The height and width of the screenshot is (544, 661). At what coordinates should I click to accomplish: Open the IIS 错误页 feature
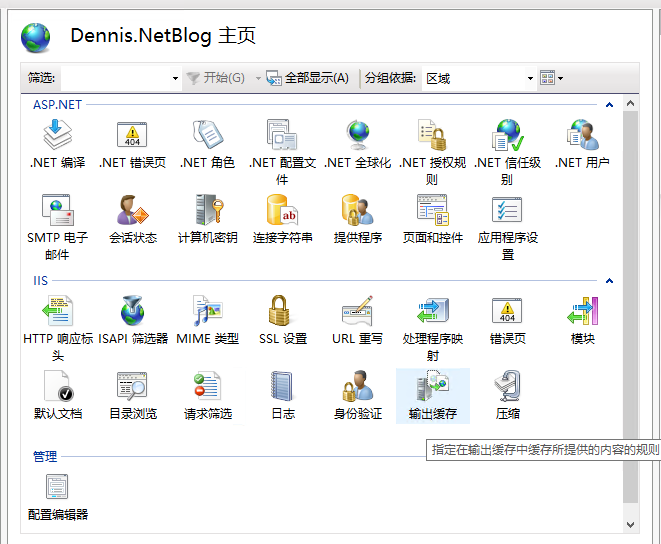tap(508, 321)
